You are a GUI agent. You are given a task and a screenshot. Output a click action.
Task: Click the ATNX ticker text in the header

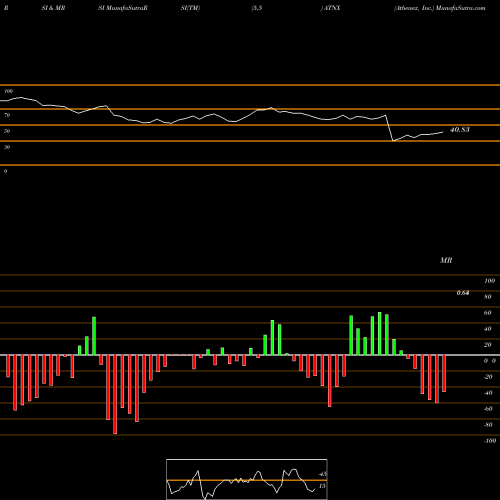point(332,8)
